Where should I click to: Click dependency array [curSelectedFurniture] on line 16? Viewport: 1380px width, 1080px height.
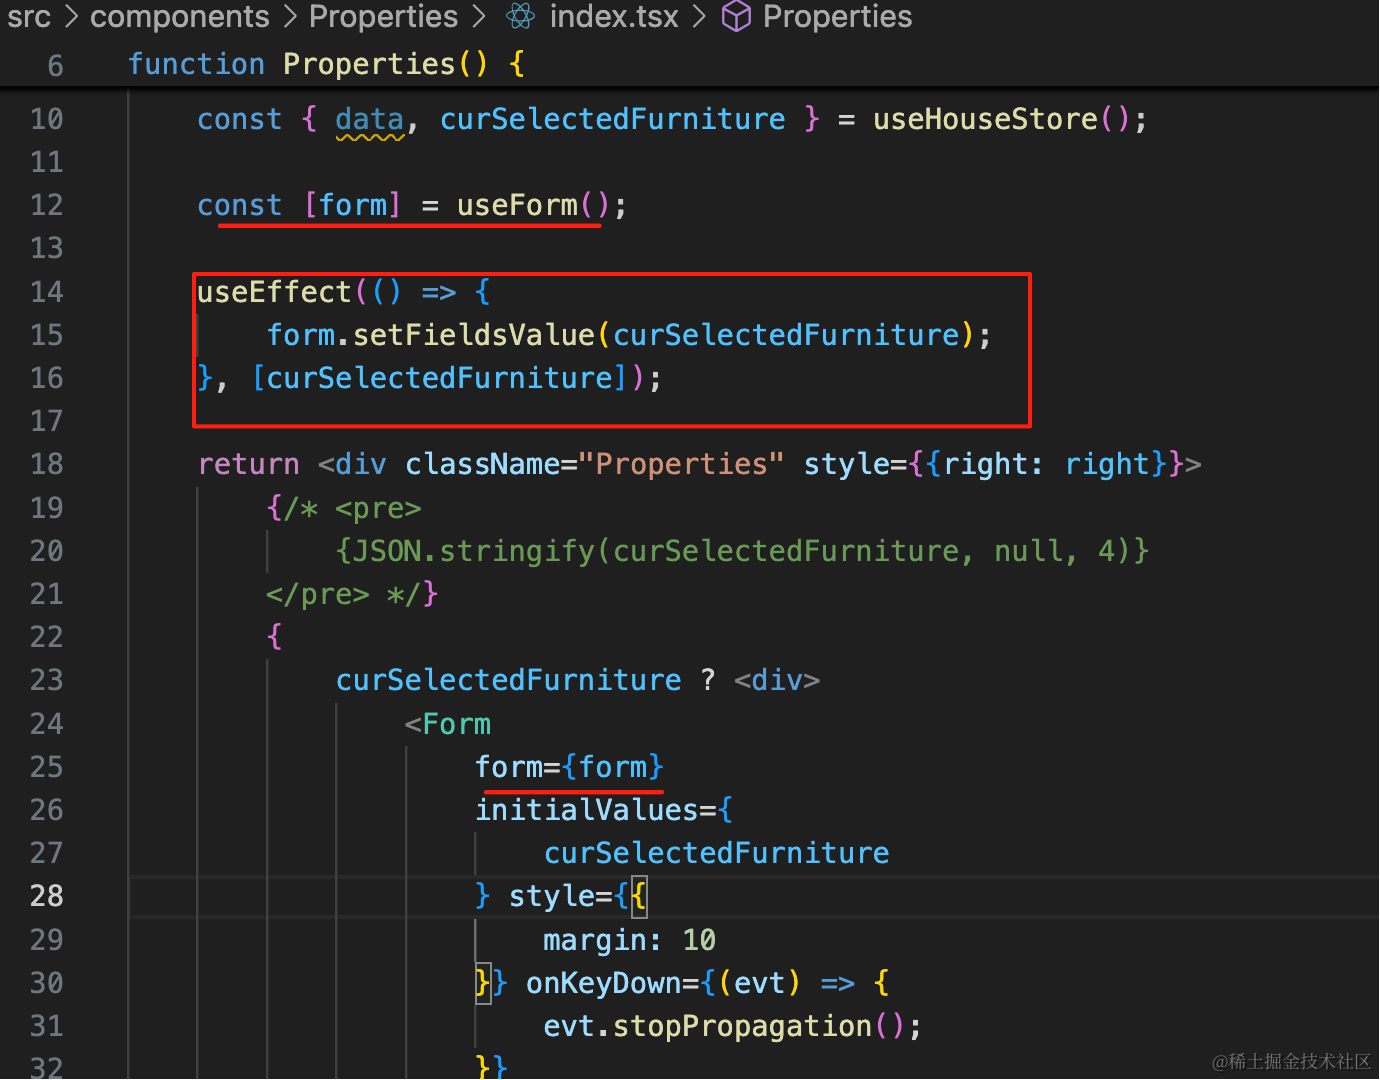click(440, 378)
